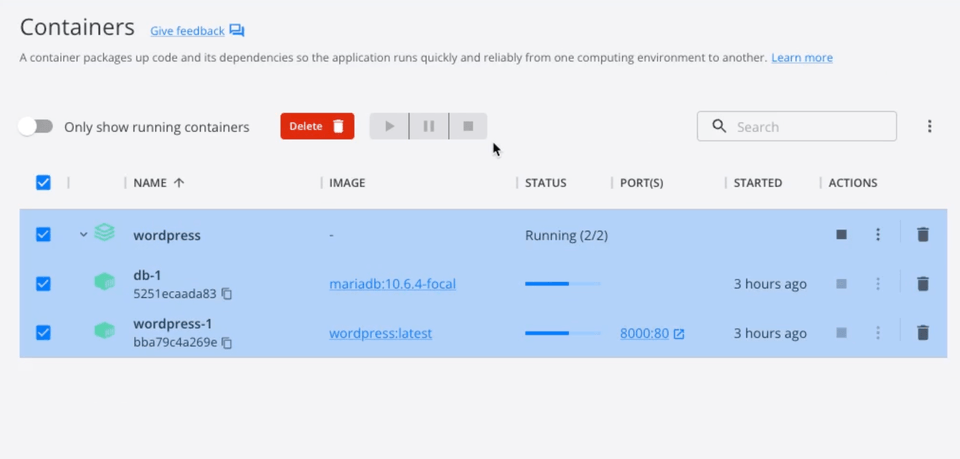The width and height of the screenshot is (960, 459).
Task: Copy the wordpress-1 container ID
Action: tap(227, 343)
